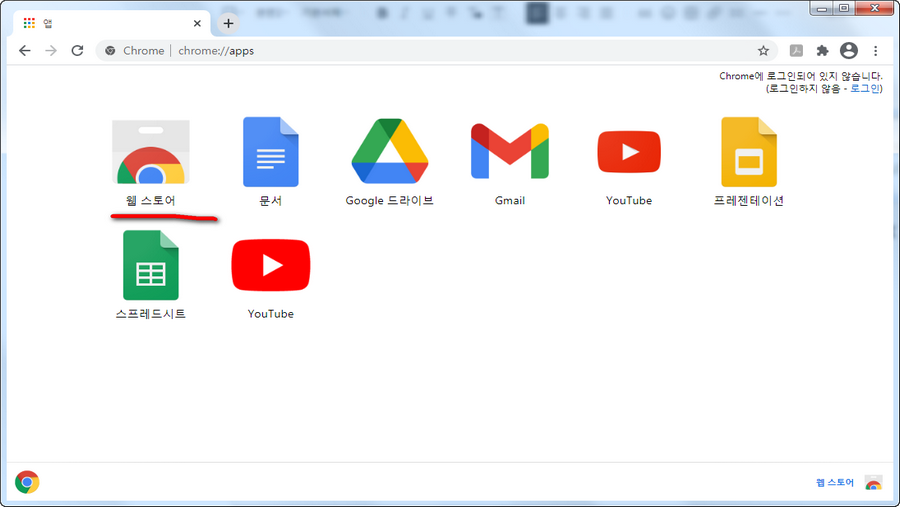The height and width of the screenshot is (507, 900).
Task: Click the 스프레드시트 label text
Action: 150,314
